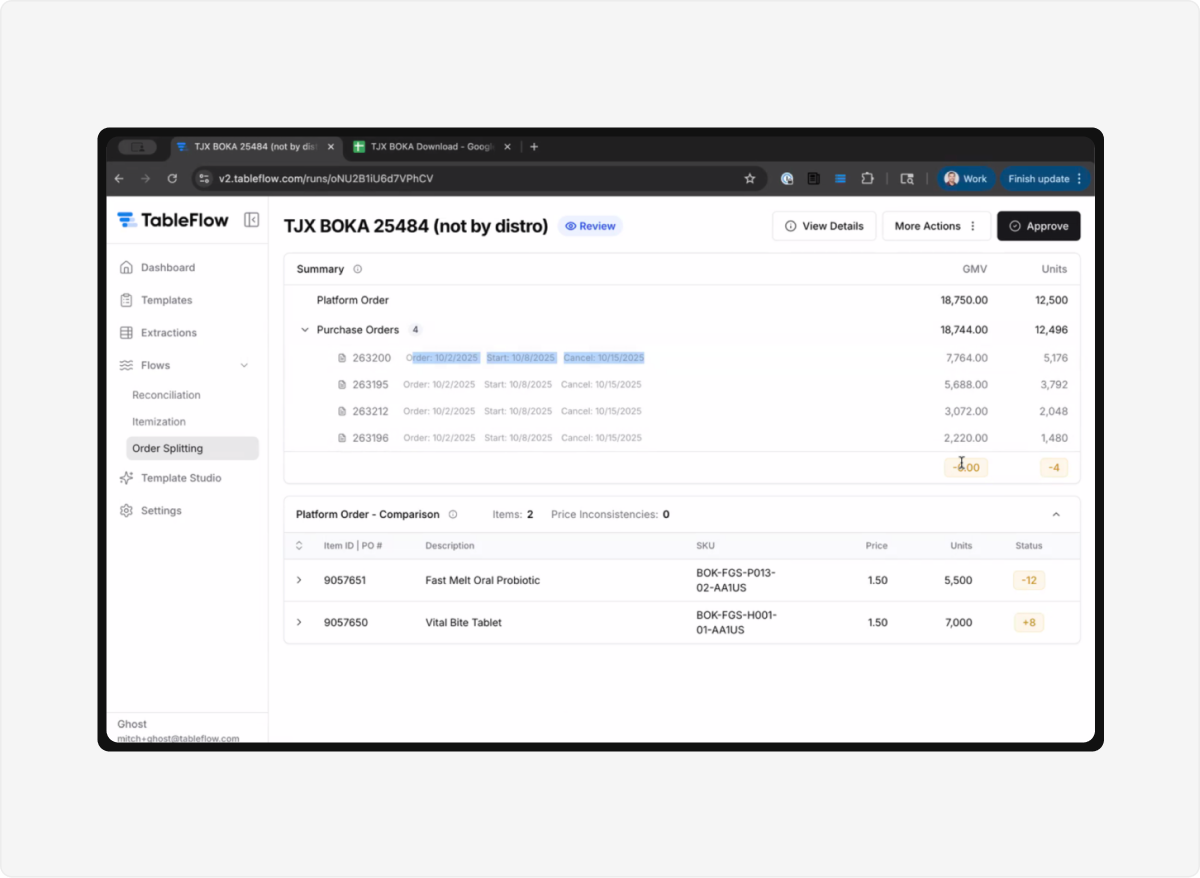The height and width of the screenshot is (878, 1200).
Task: Click the SKU column header
Action: tap(705, 546)
